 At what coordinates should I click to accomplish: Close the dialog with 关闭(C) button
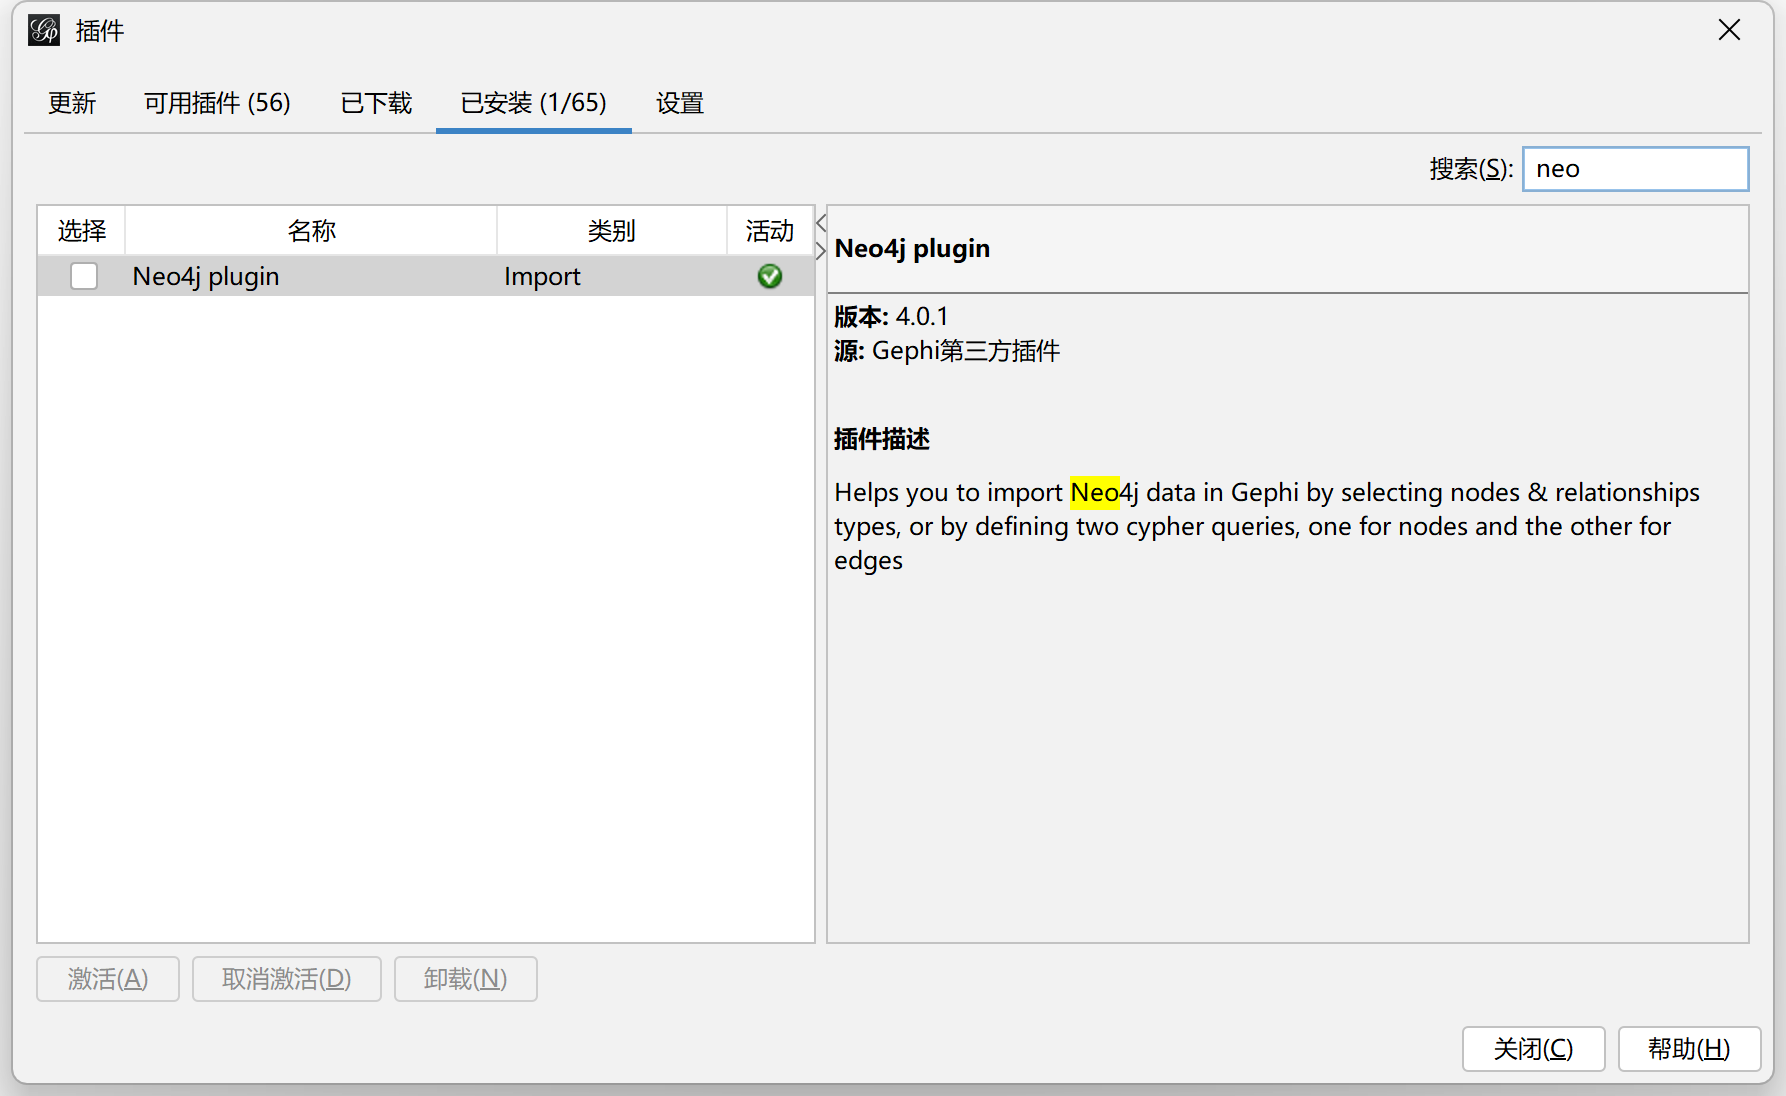tap(1534, 1049)
